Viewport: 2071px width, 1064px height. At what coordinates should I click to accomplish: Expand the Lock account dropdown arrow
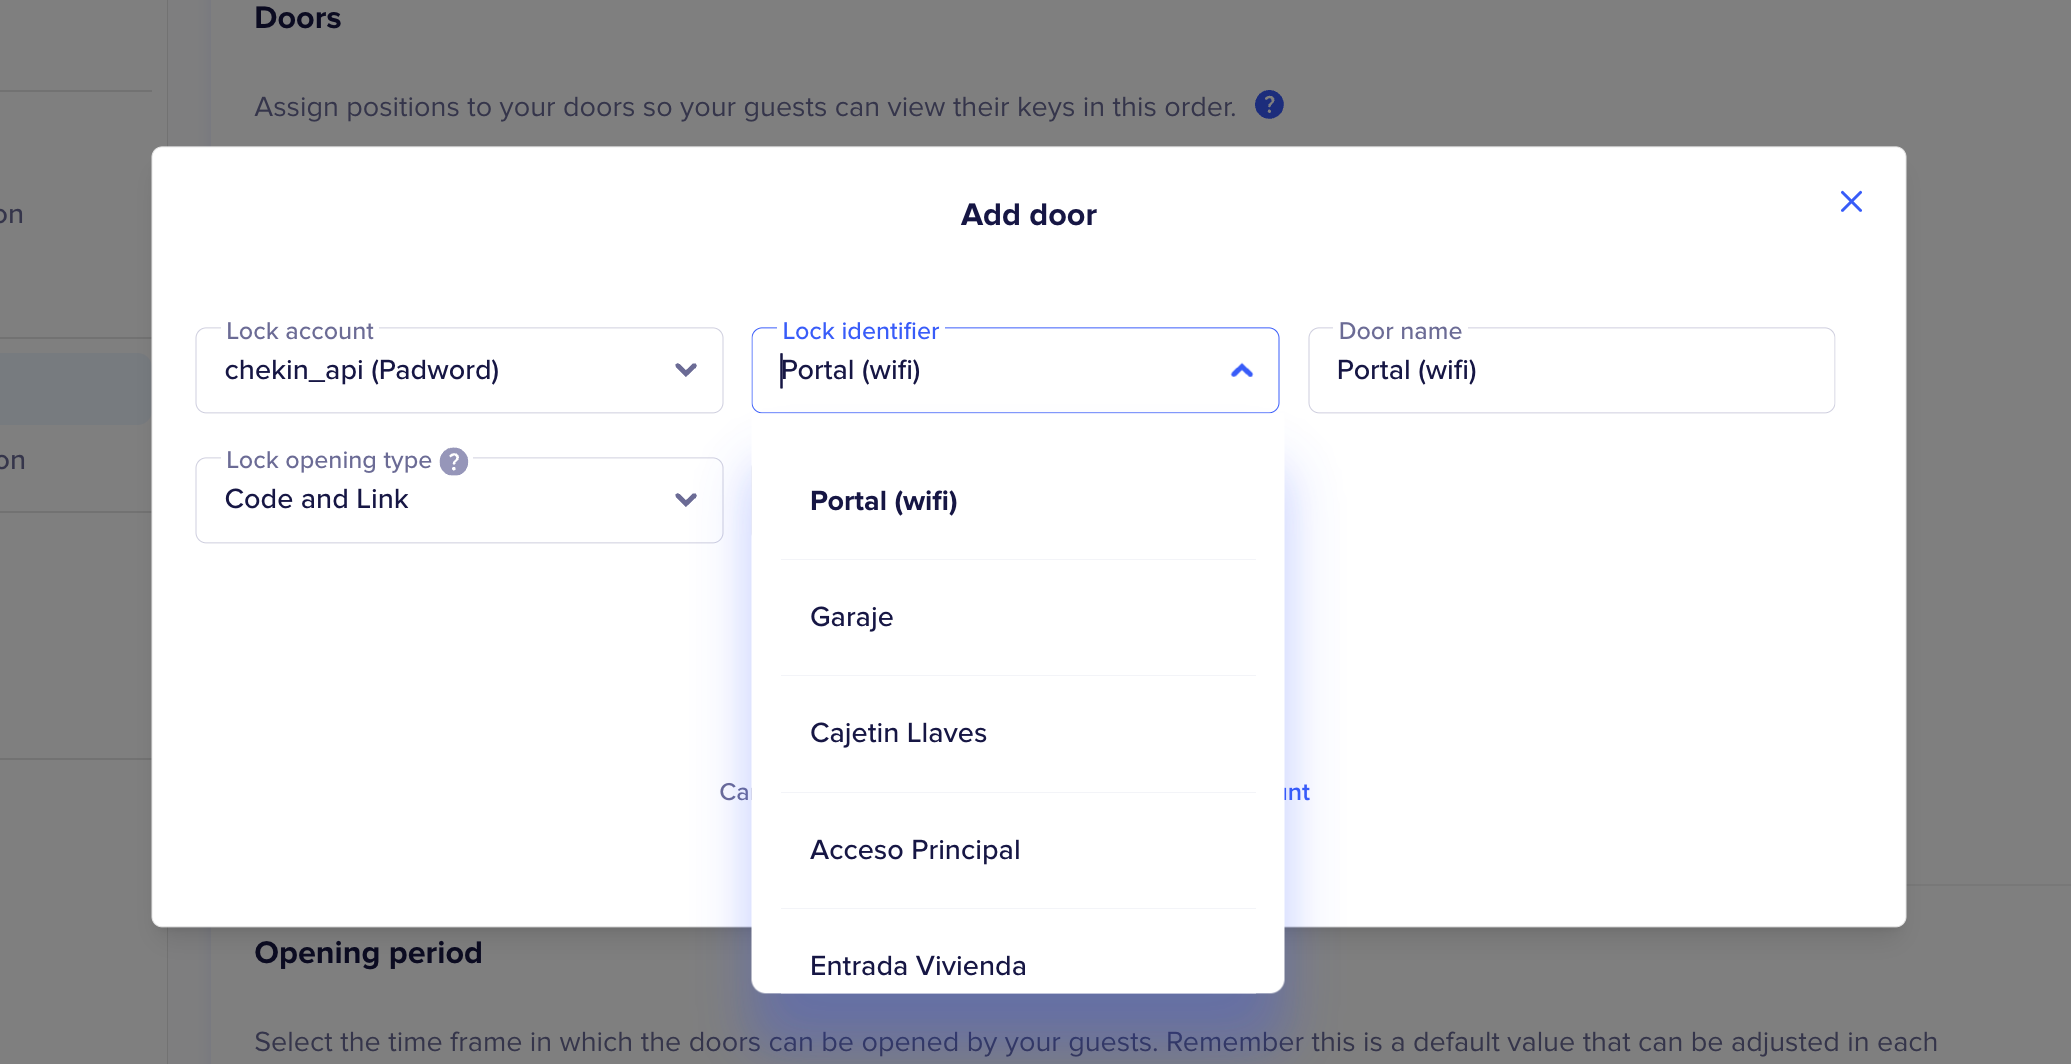[686, 370]
